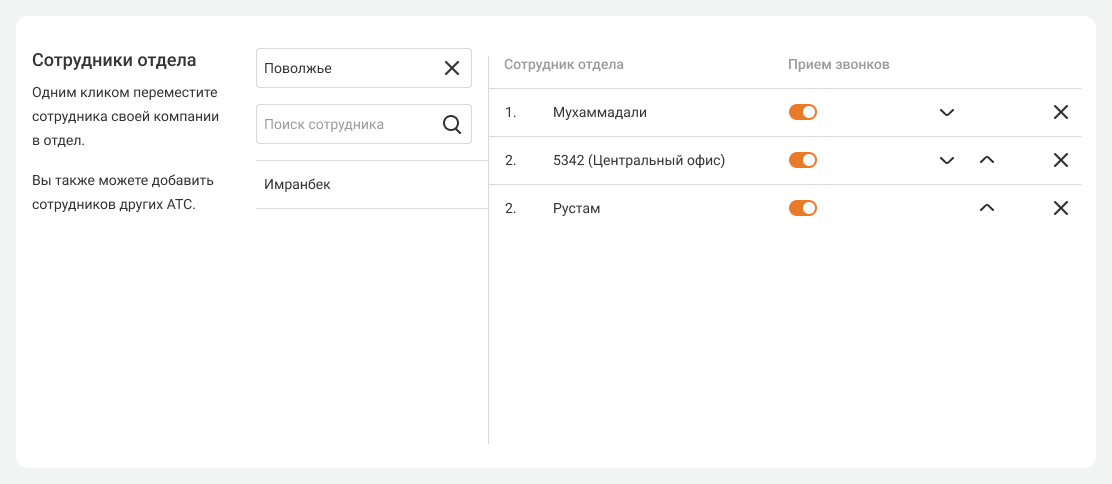Remove 5342 (Центральный офис) from the list

[1061, 160]
